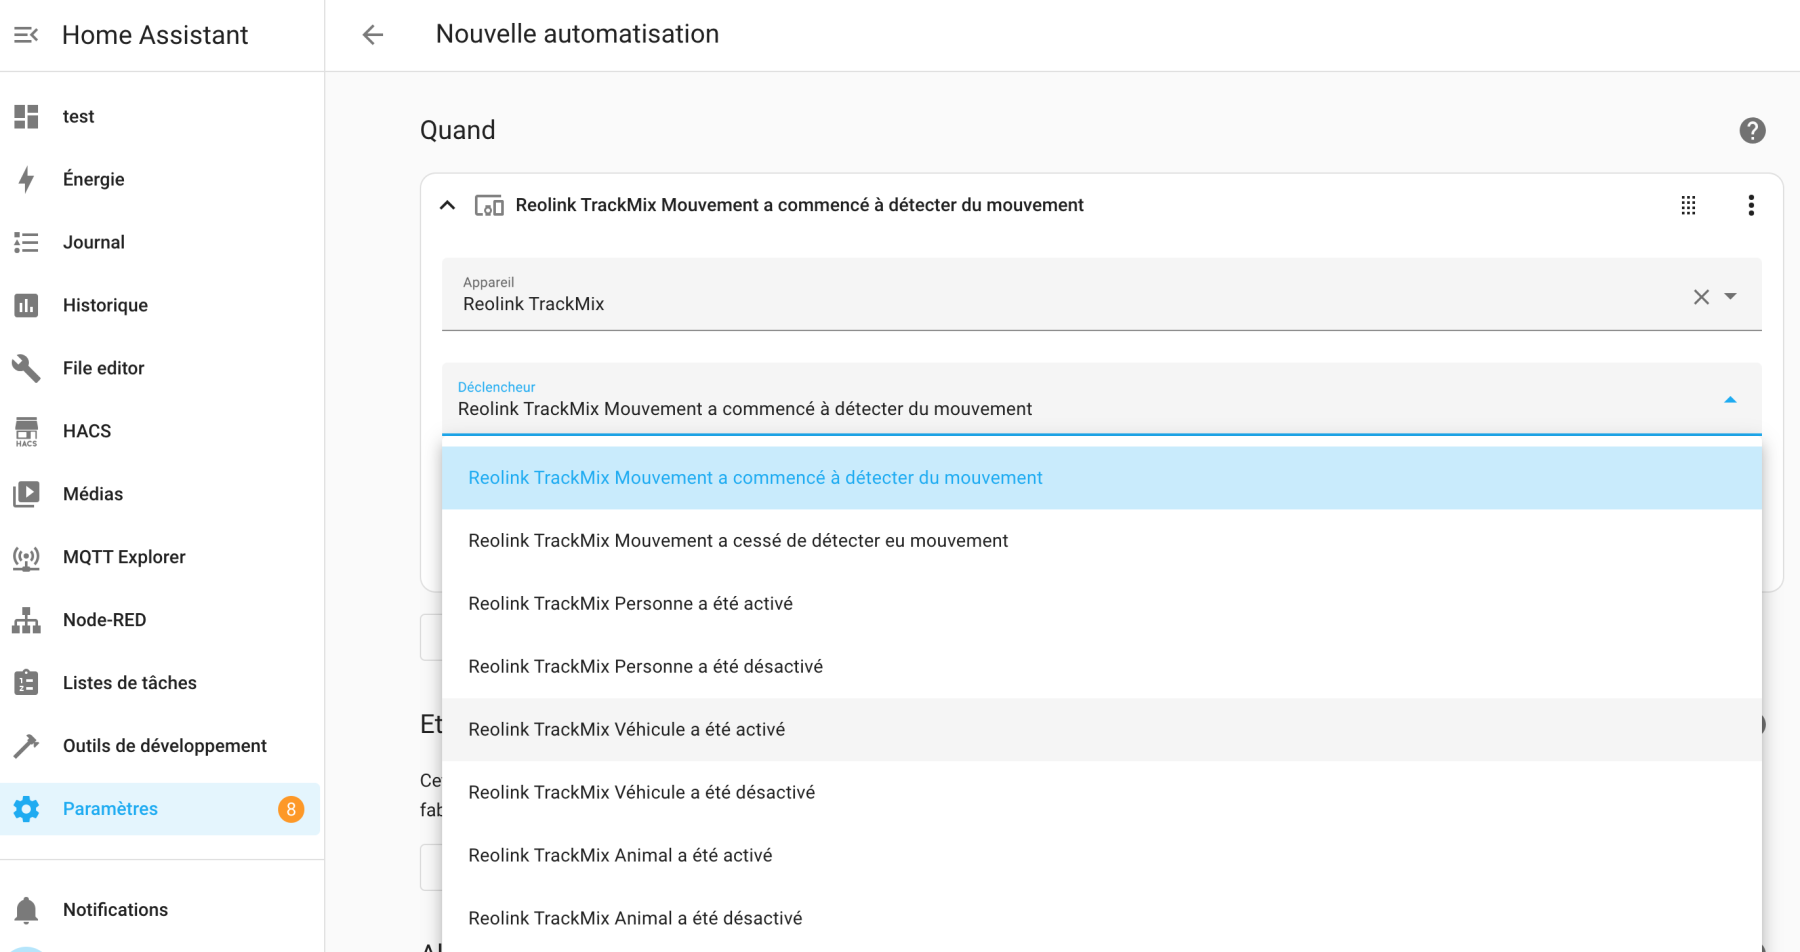Click the Énergie lightning bolt icon
1800x952 pixels.
[26, 180]
